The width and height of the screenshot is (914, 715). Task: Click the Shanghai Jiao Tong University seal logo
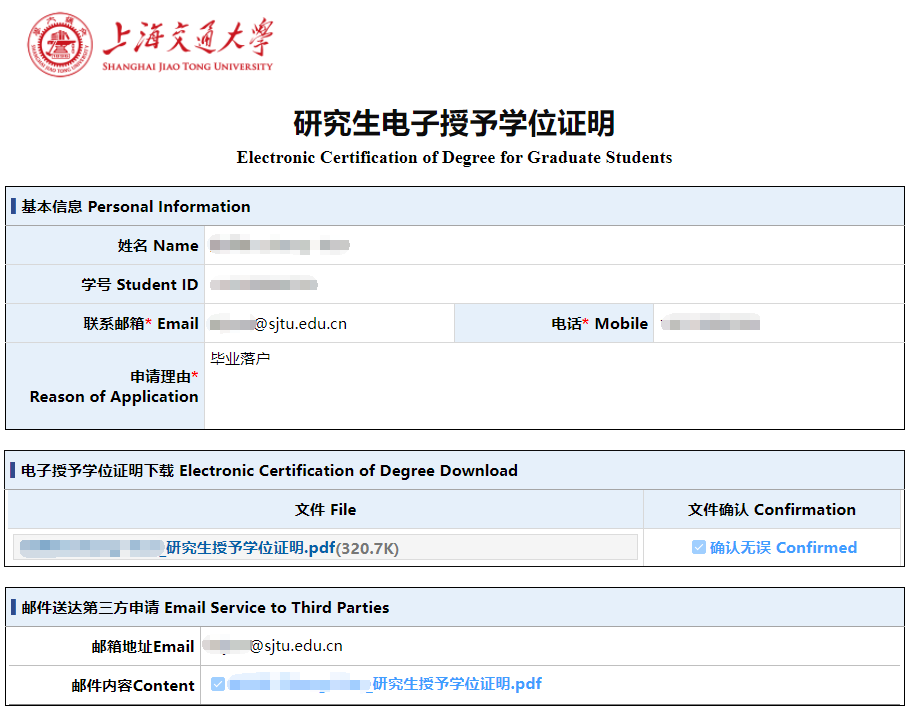(60, 45)
